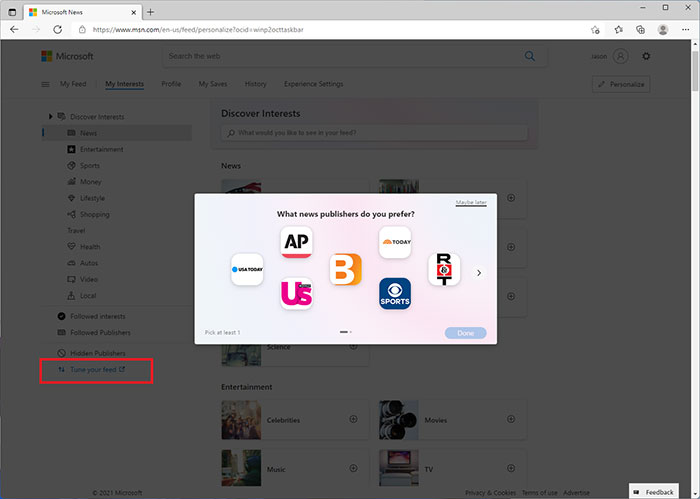
Task: Follow Celebrities with the plus button
Action: [353, 420]
